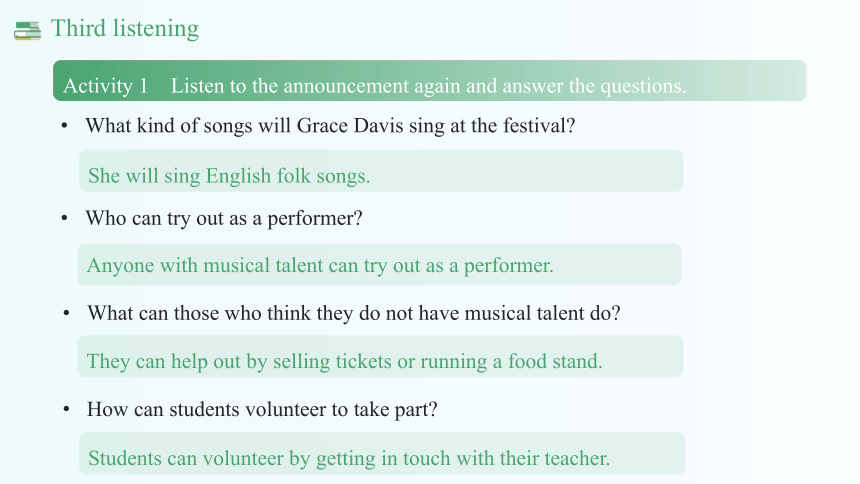Select the question about Grace Davis songs
This screenshot has height=484, width=860.
(330, 126)
